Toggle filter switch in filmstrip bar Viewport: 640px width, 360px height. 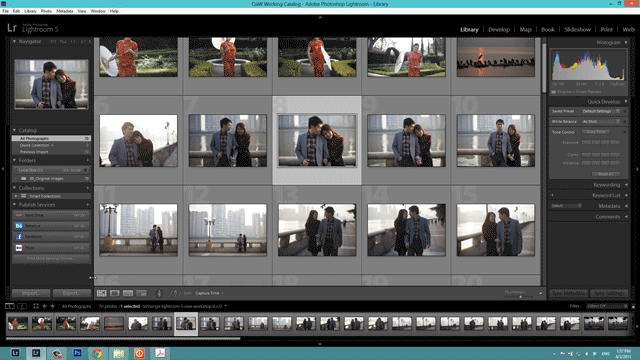[633, 306]
